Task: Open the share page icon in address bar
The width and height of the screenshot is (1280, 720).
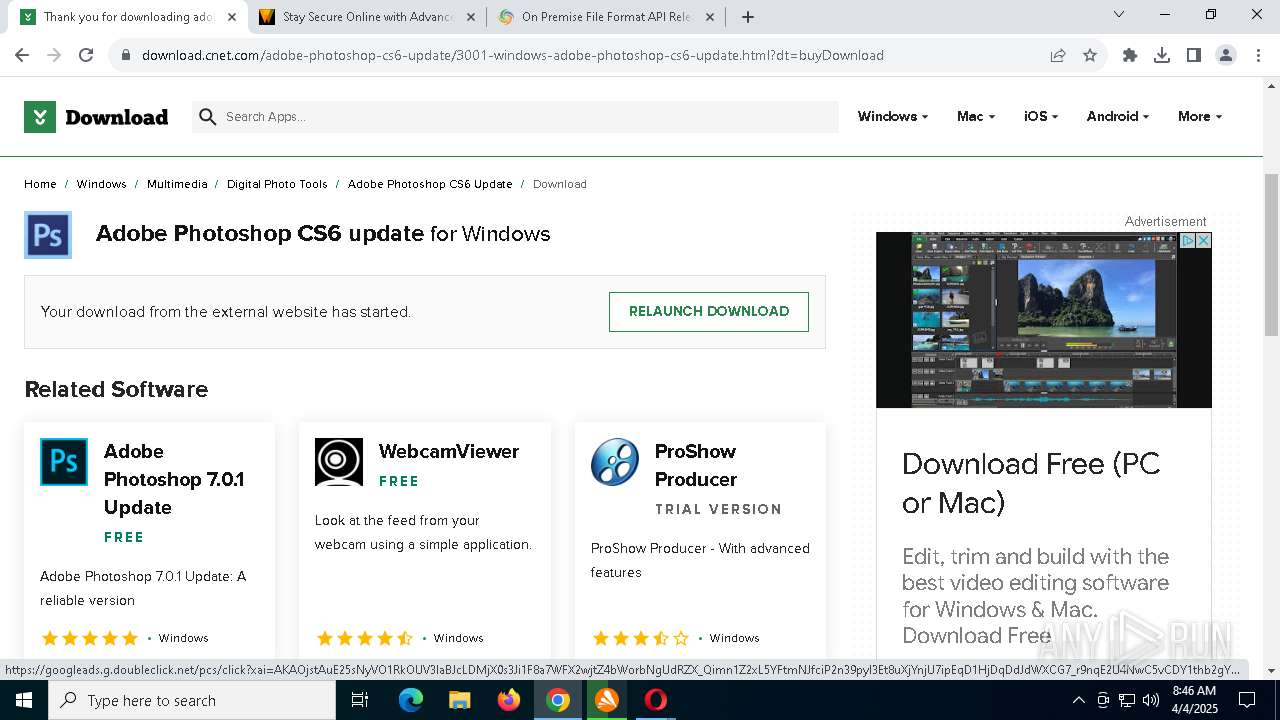Action: 1058,55
